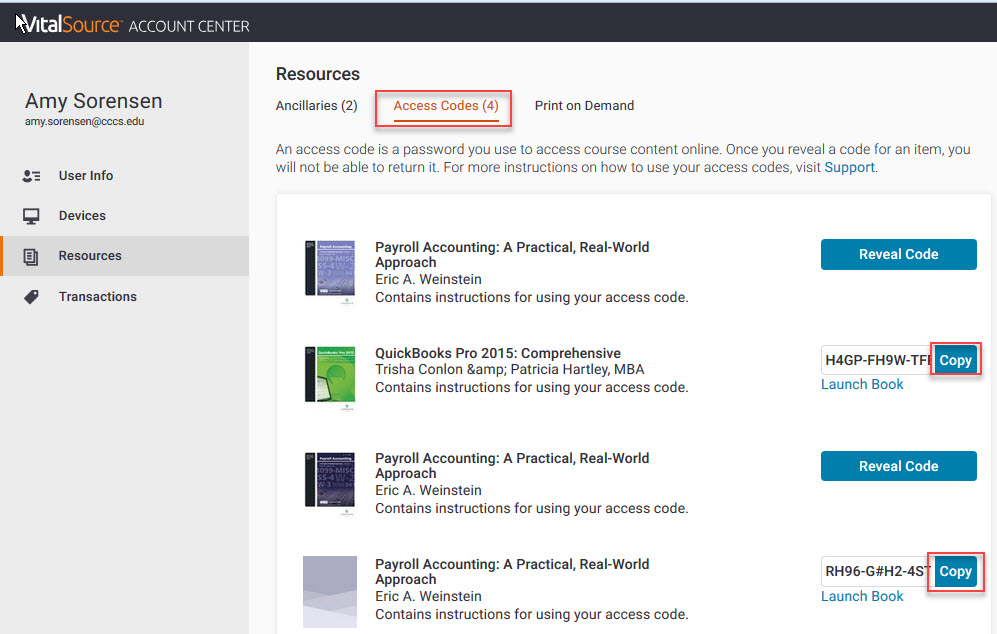This screenshot has height=634, width=997.
Task: Launch Book for QuickBooks Pro 2015
Action: [862, 384]
